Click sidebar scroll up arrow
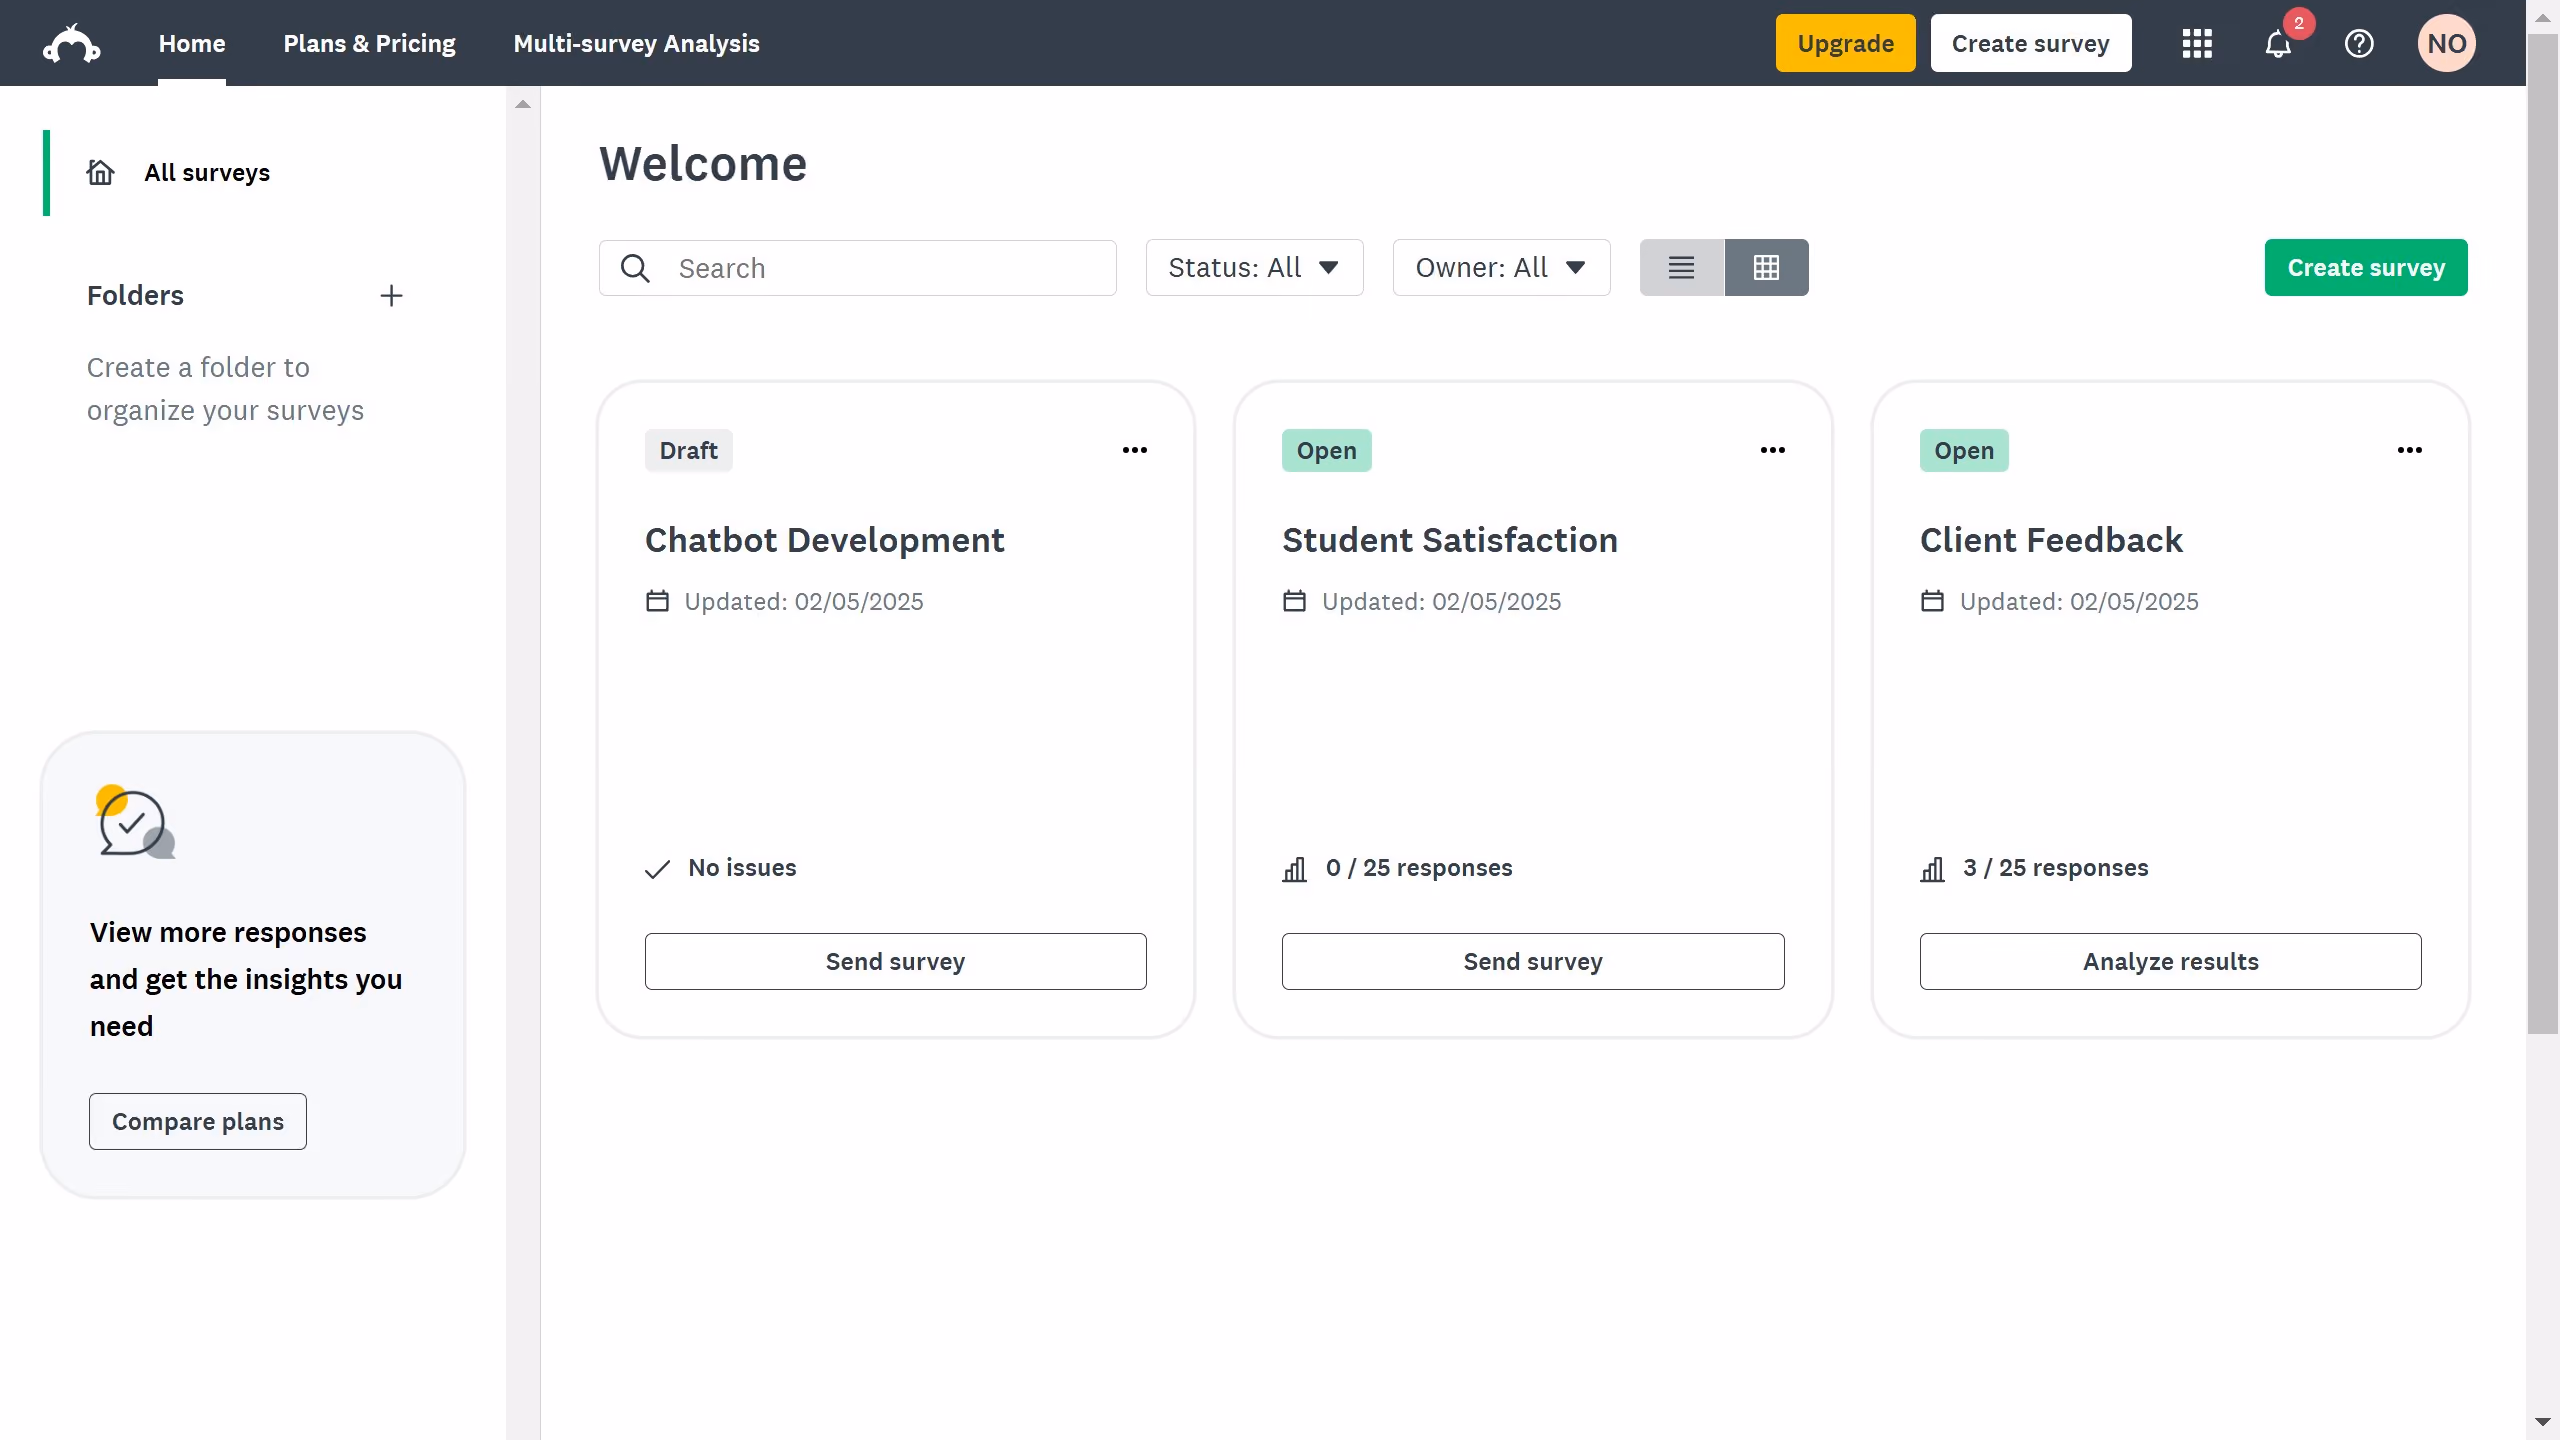This screenshot has height=1440, width=2560. tap(522, 104)
